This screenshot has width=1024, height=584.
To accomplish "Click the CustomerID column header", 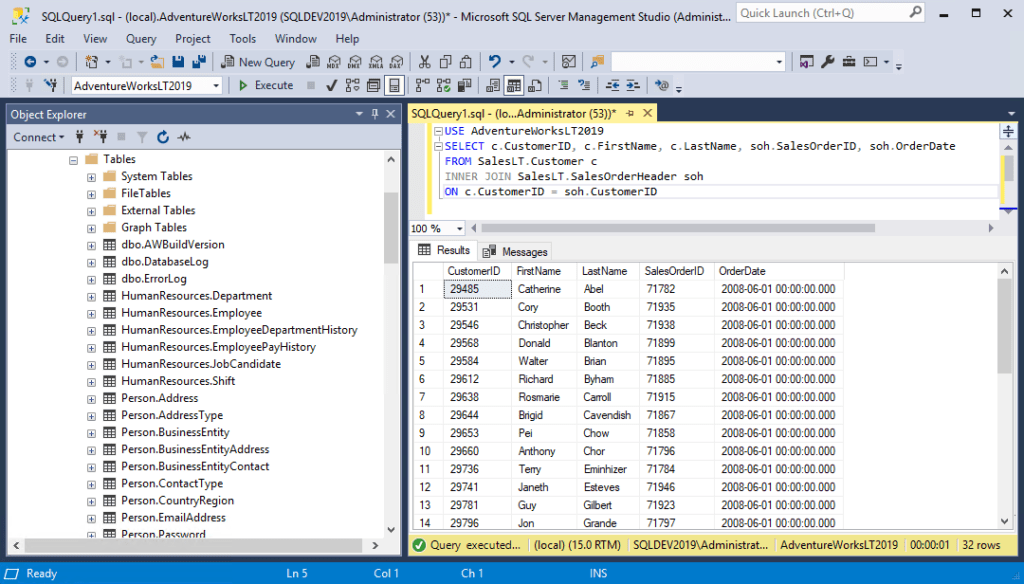I will (x=477, y=271).
